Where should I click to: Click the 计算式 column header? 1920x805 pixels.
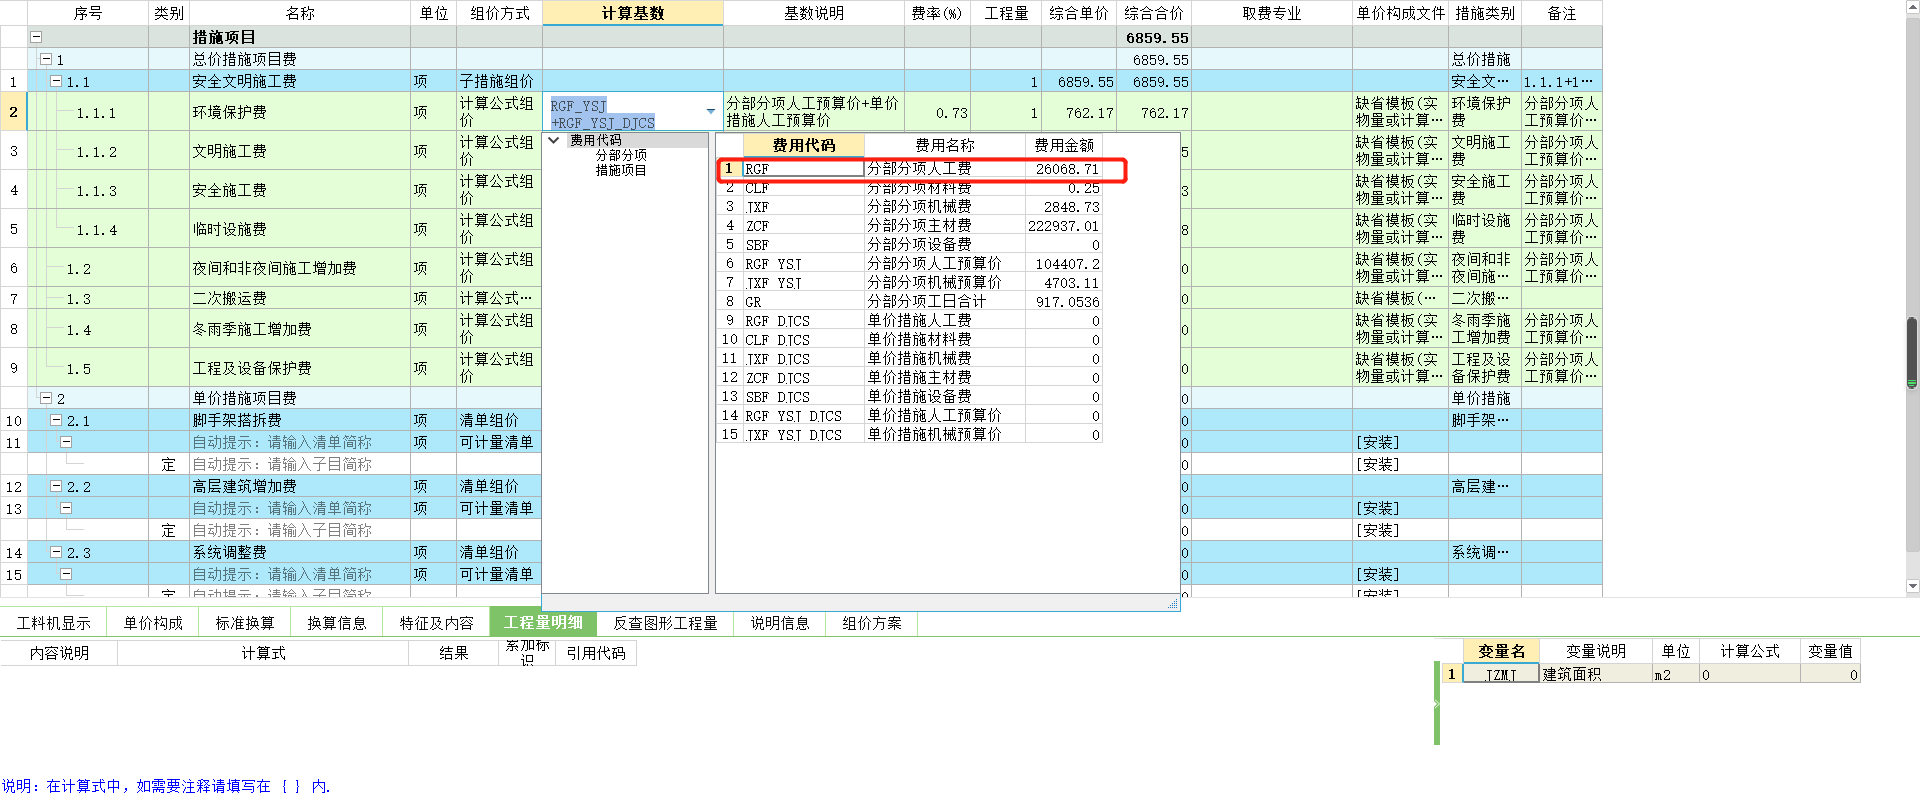point(263,653)
